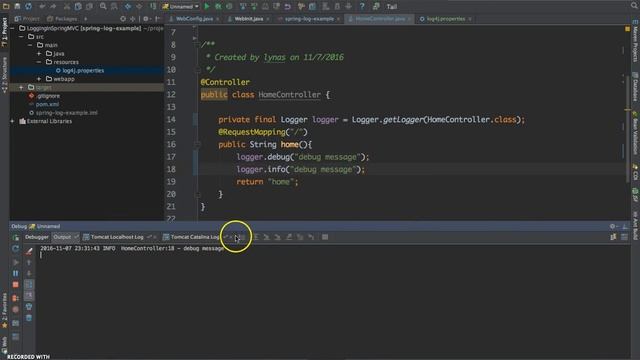Click the Undo arrow in top toolbar
Screen dimensions: 640x360
[42, 6]
